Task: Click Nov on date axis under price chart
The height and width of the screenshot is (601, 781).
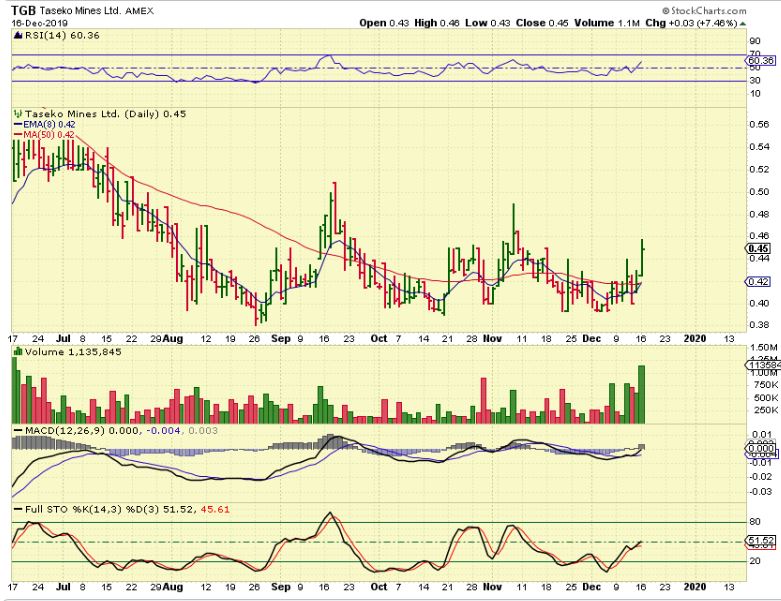Action: click(492, 339)
